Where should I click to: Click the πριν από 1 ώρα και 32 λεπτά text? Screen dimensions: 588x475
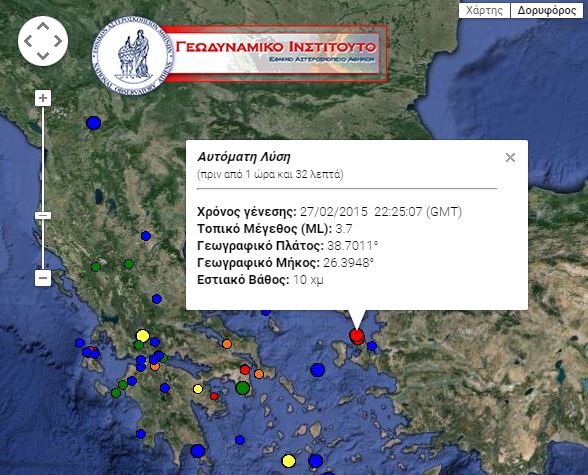270,174
